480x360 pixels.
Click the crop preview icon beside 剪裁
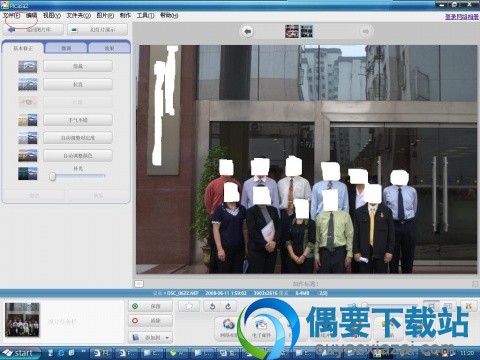pos(28,67)
